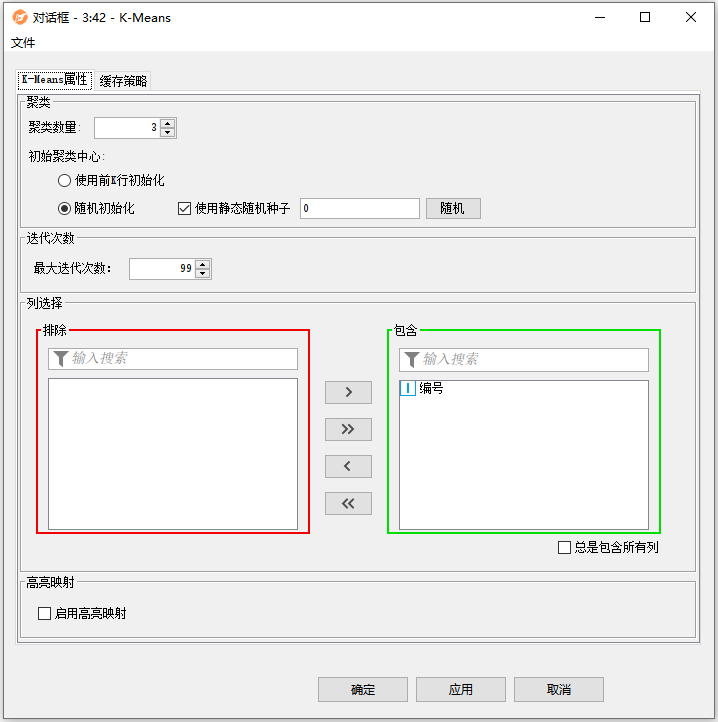Switch to the 缓存策略 tab
The image size is (718, 722).
click(x=123, y=81)
